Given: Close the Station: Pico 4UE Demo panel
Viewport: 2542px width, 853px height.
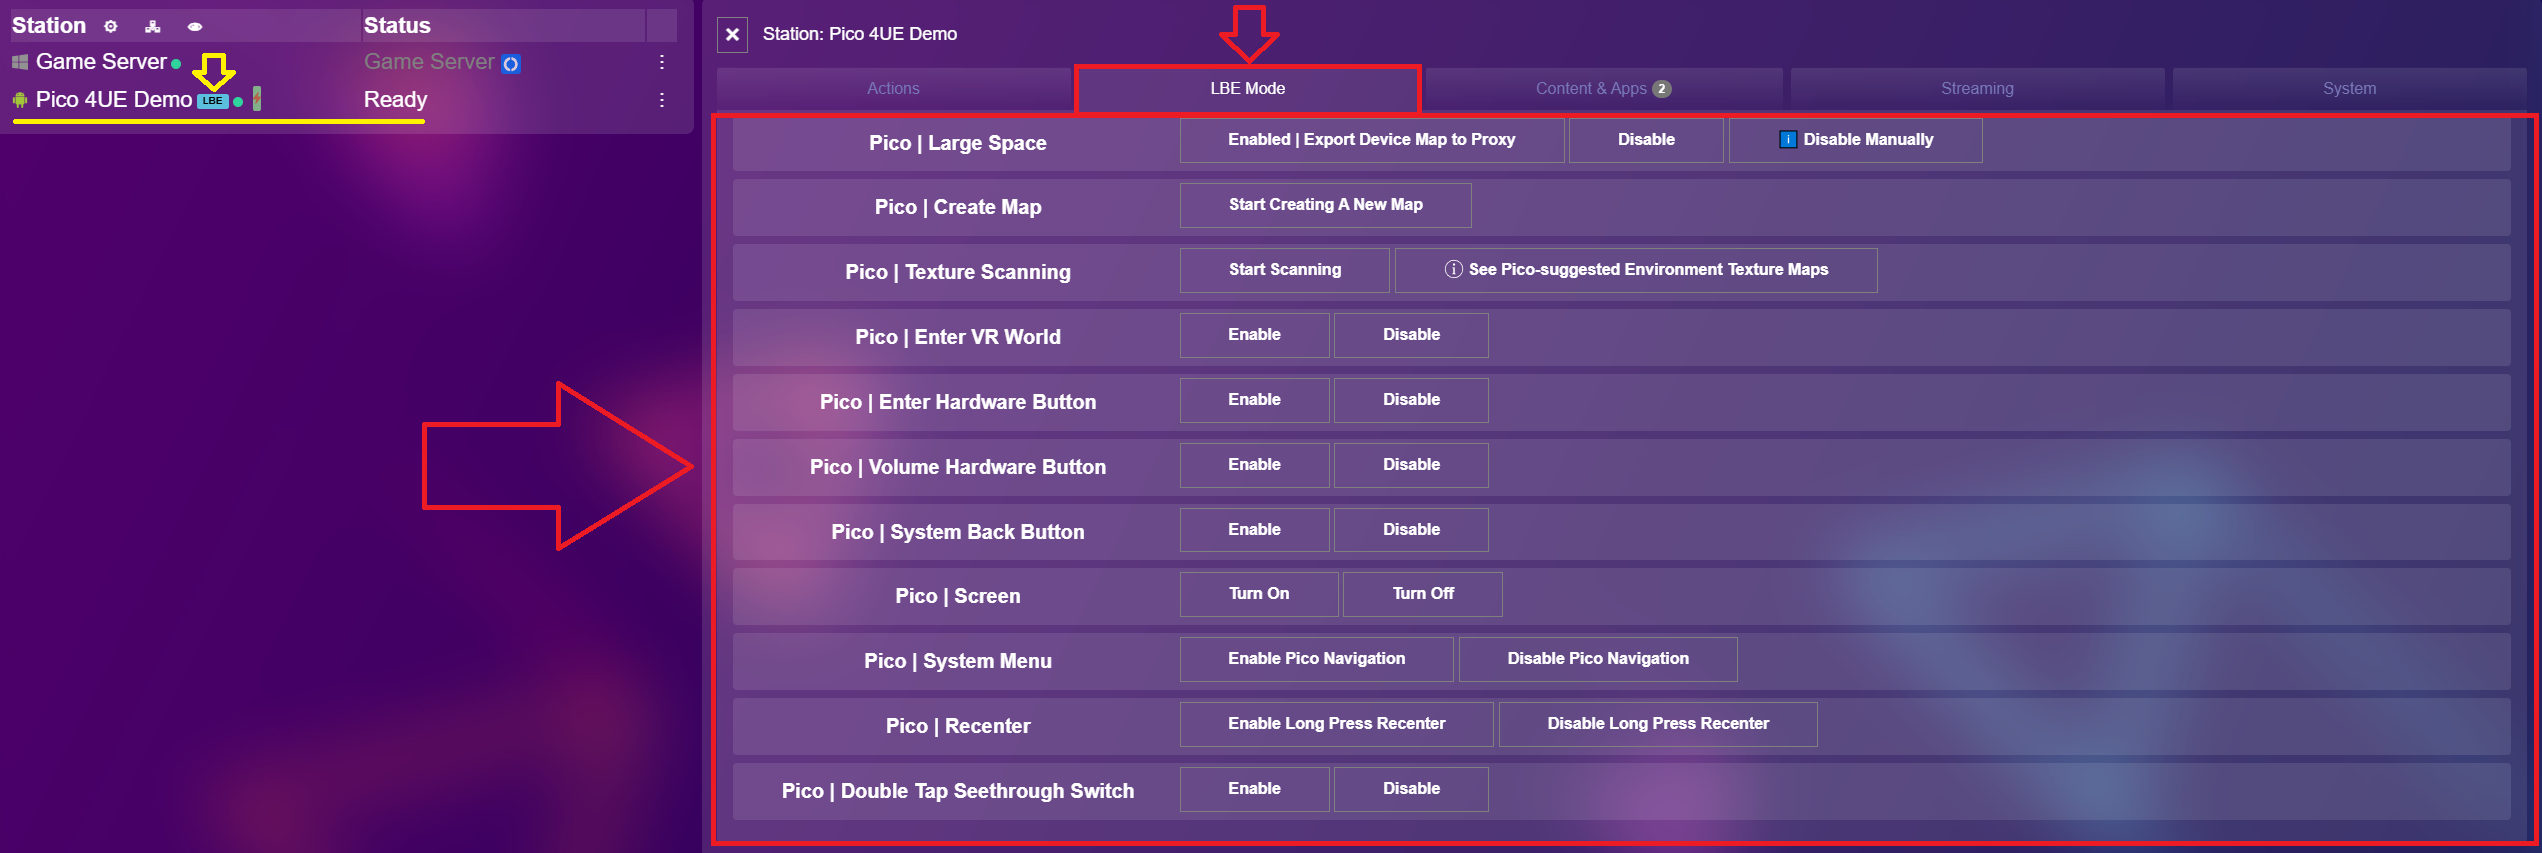Looking at the screenshot, I should [732, 35].
